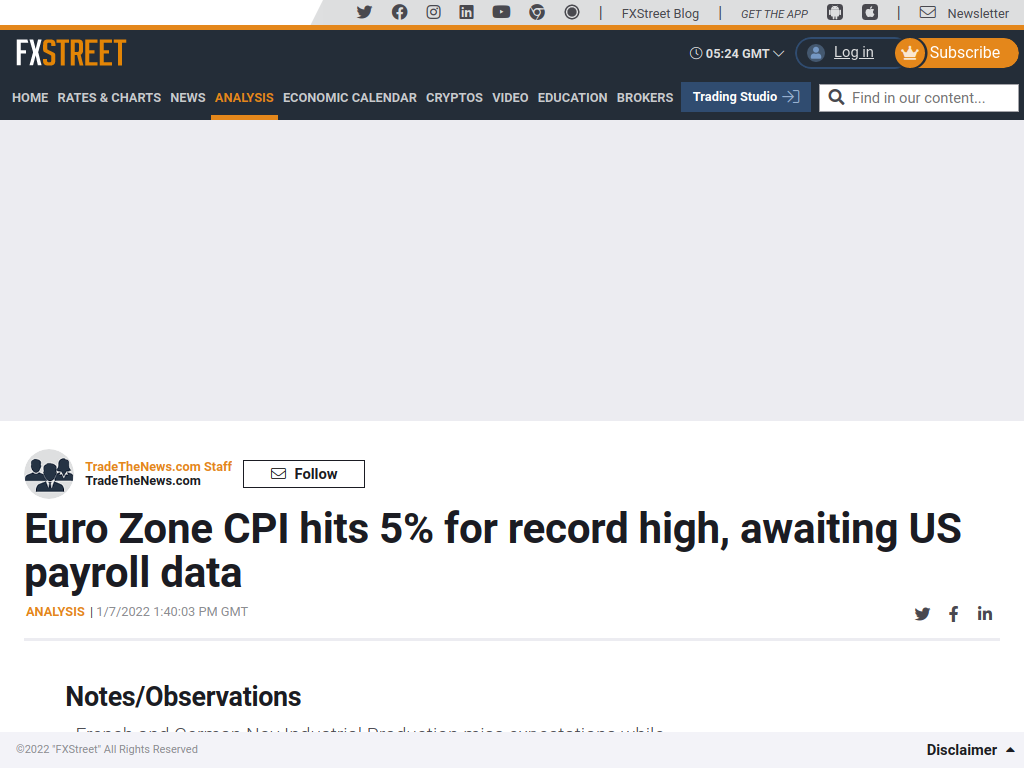Open the LinkedIn icon in top bar
This screenshot has height=768, width=1024.
coord(466,12)
